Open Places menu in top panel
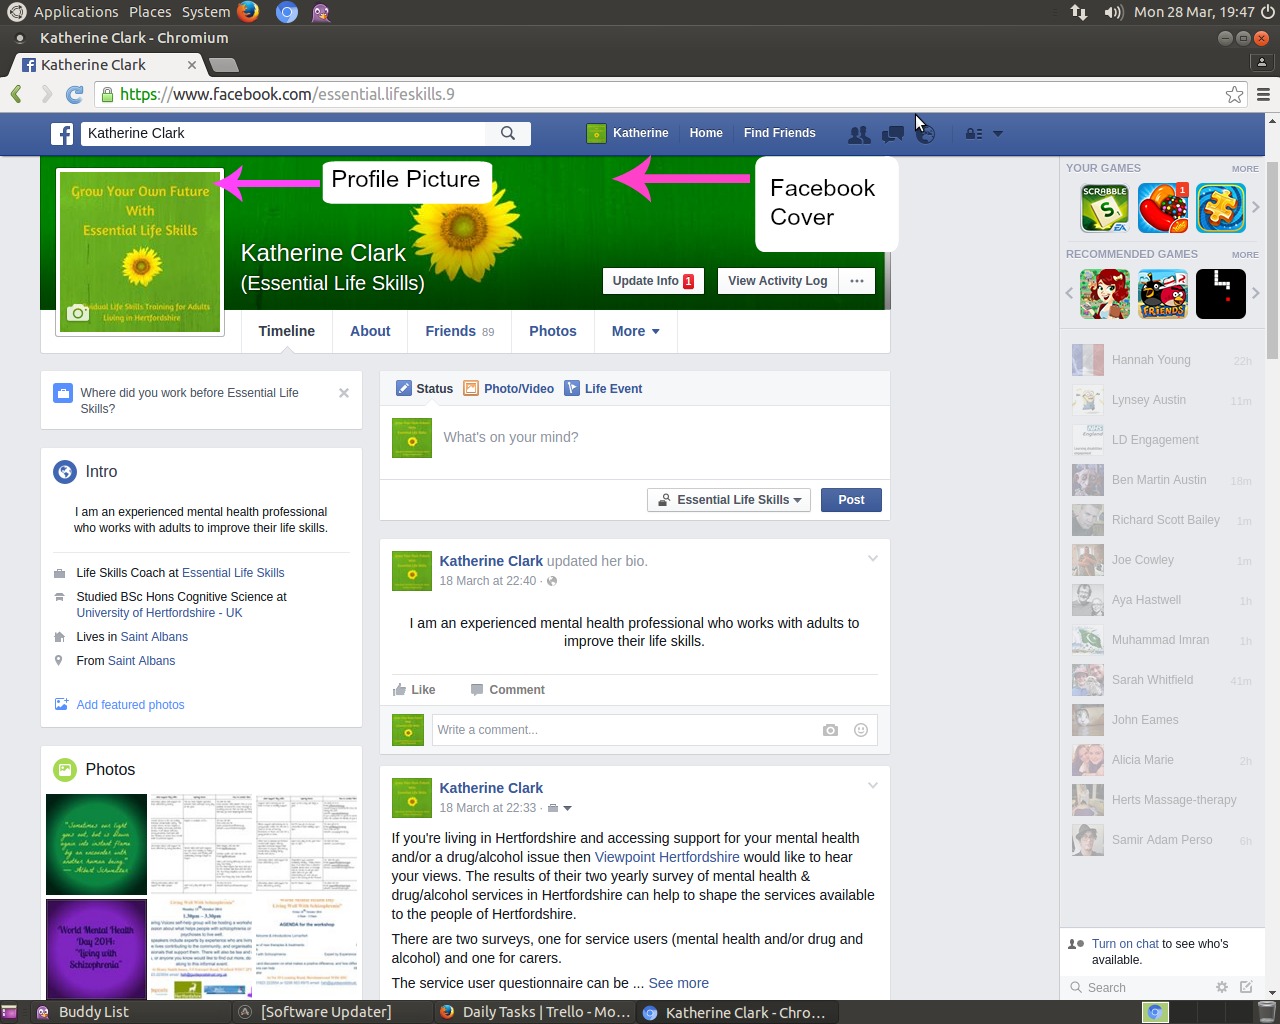This screenshot has width=1280, height=1024. tap(150, 12)
